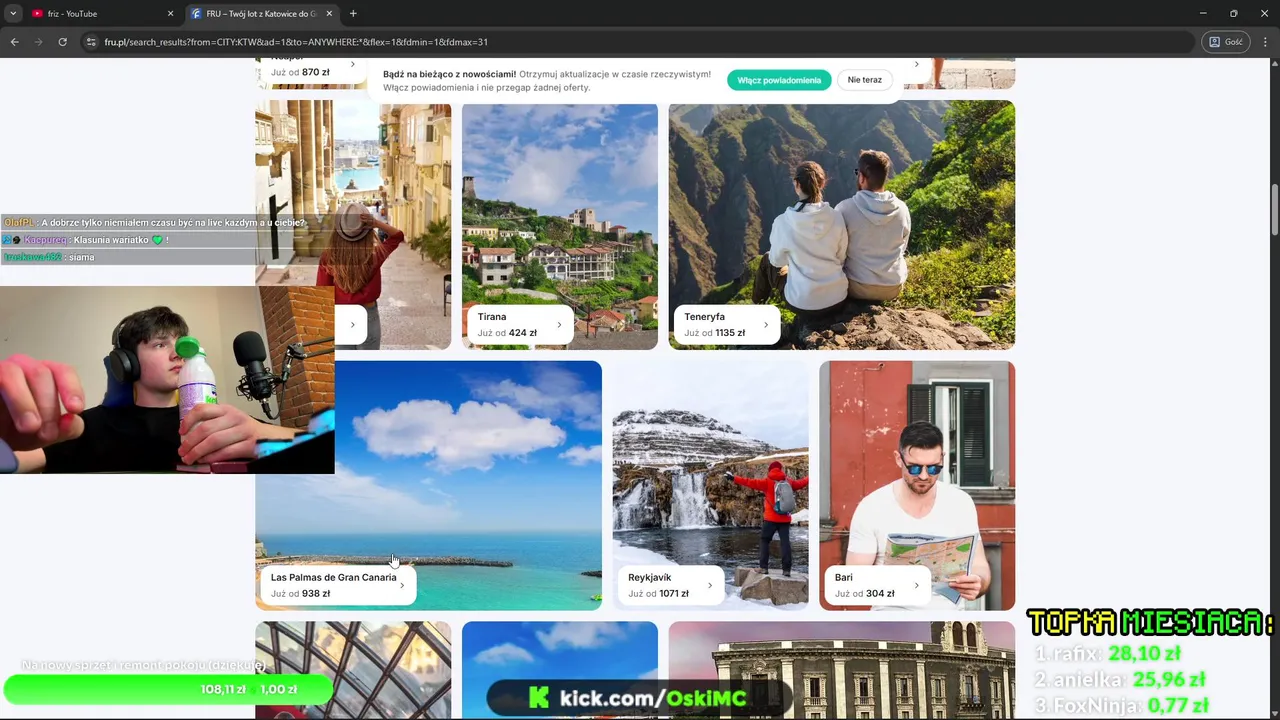
Task: Click the Już od 1071 zł price
Action: pos(659,594)
